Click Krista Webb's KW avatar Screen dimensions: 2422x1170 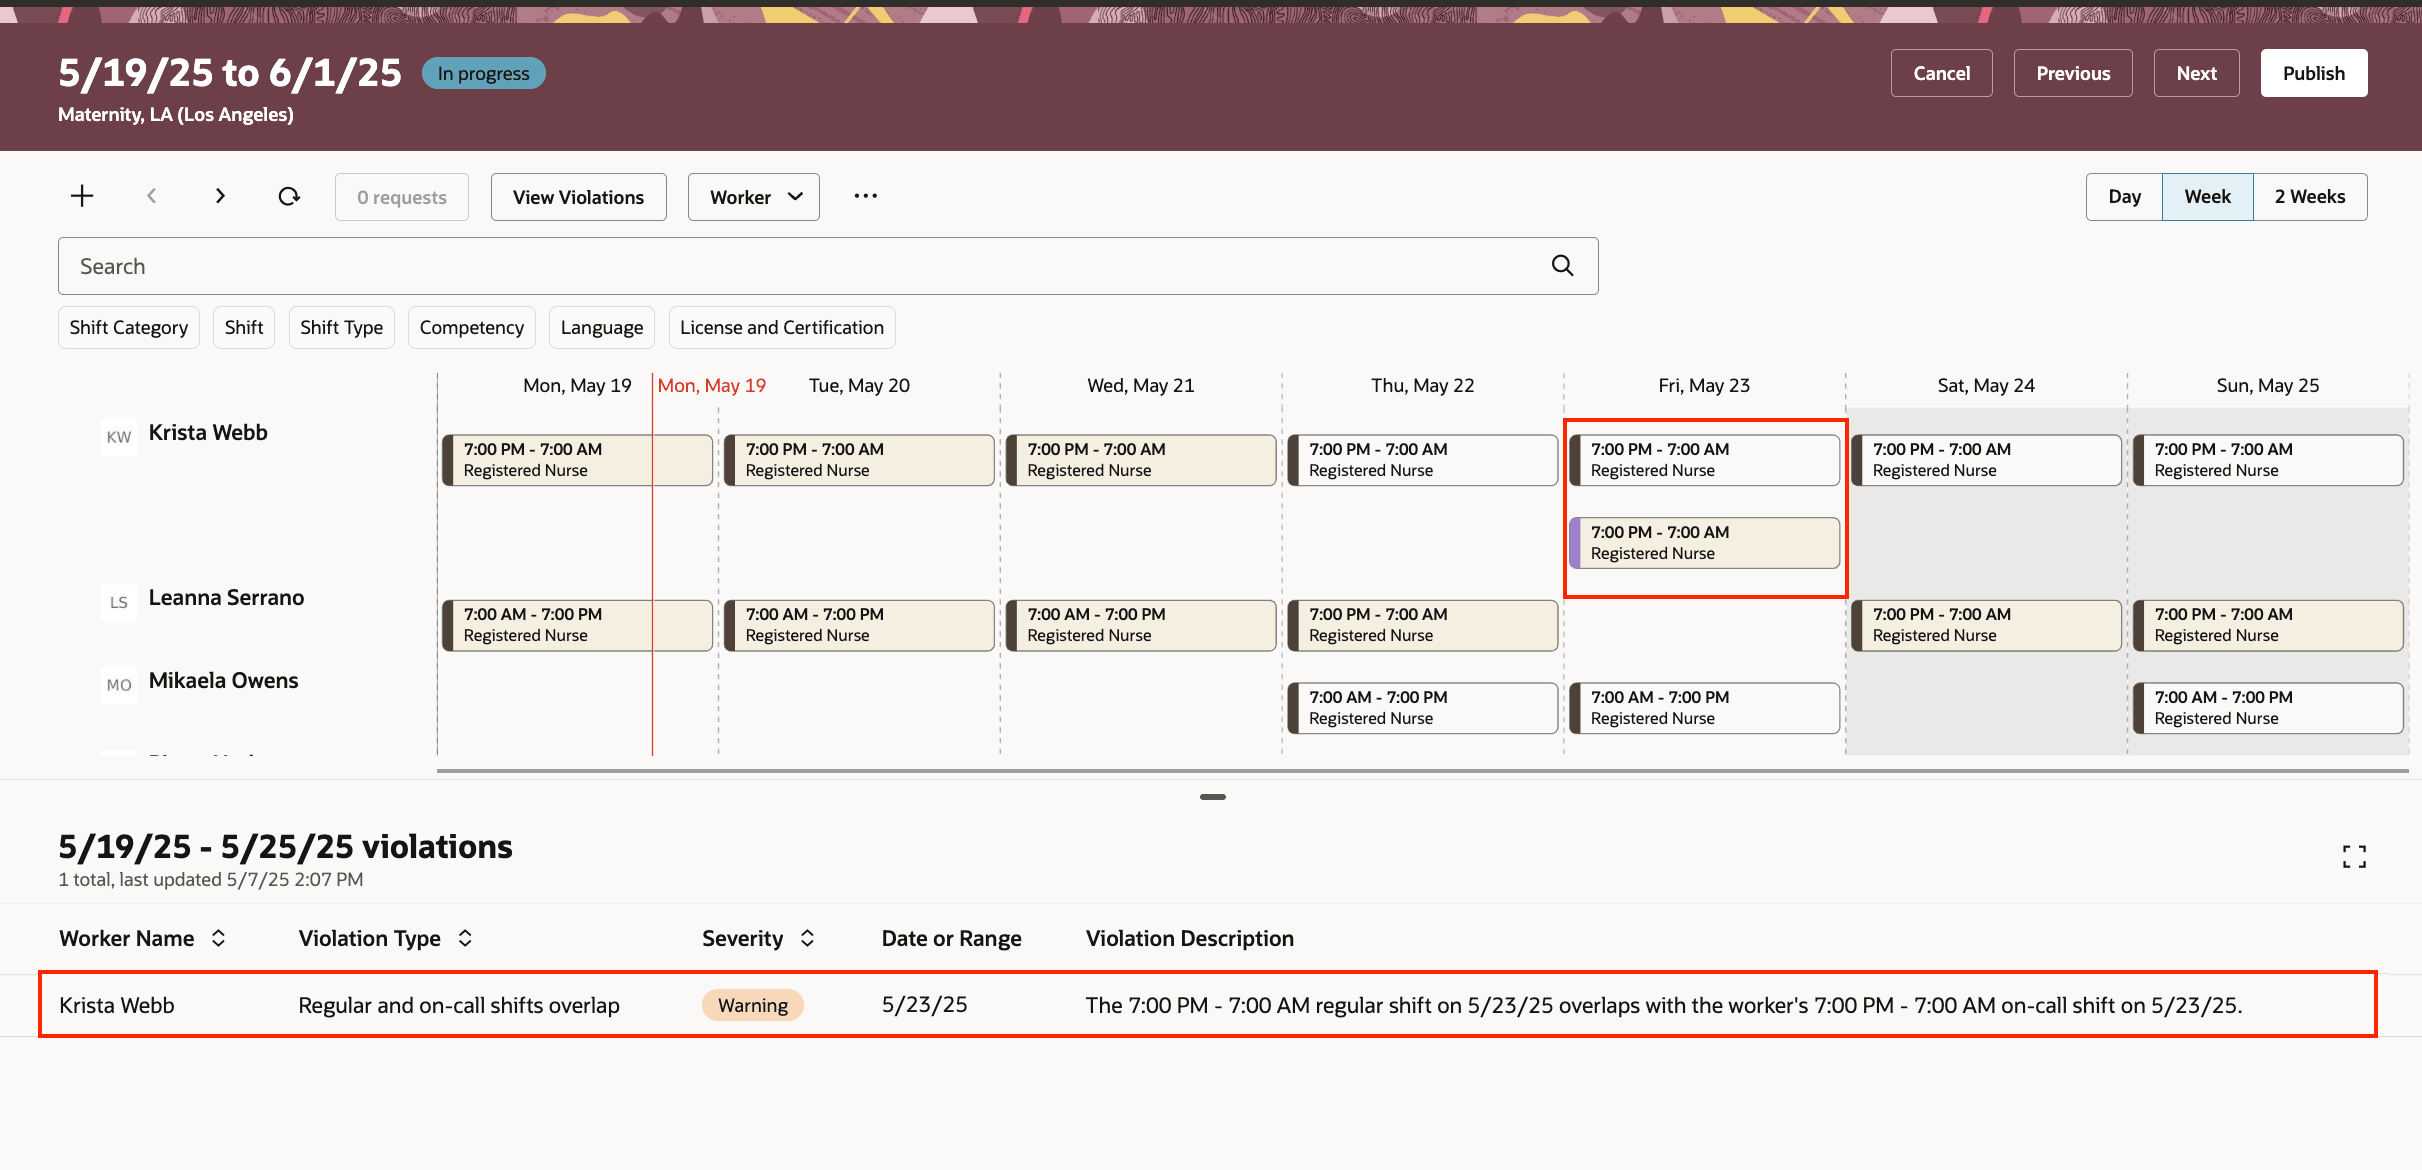[x=119, y=437]
